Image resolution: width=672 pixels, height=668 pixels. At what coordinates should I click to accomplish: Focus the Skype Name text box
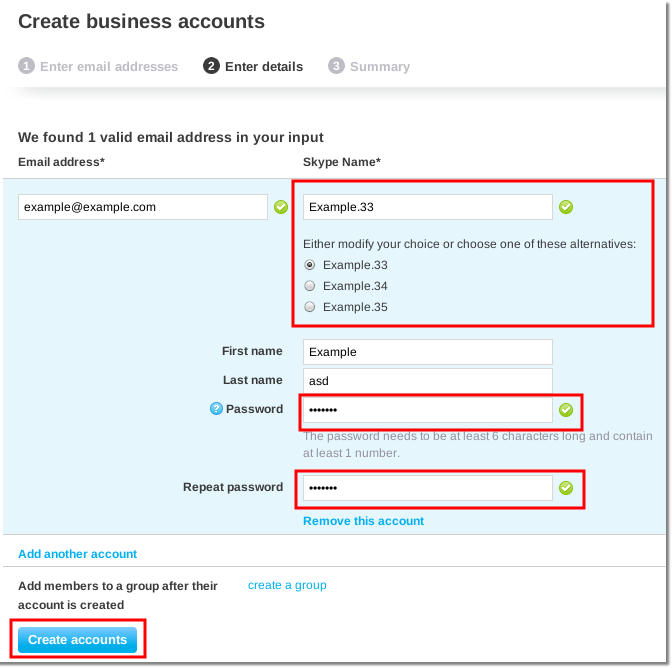point(427,207)
